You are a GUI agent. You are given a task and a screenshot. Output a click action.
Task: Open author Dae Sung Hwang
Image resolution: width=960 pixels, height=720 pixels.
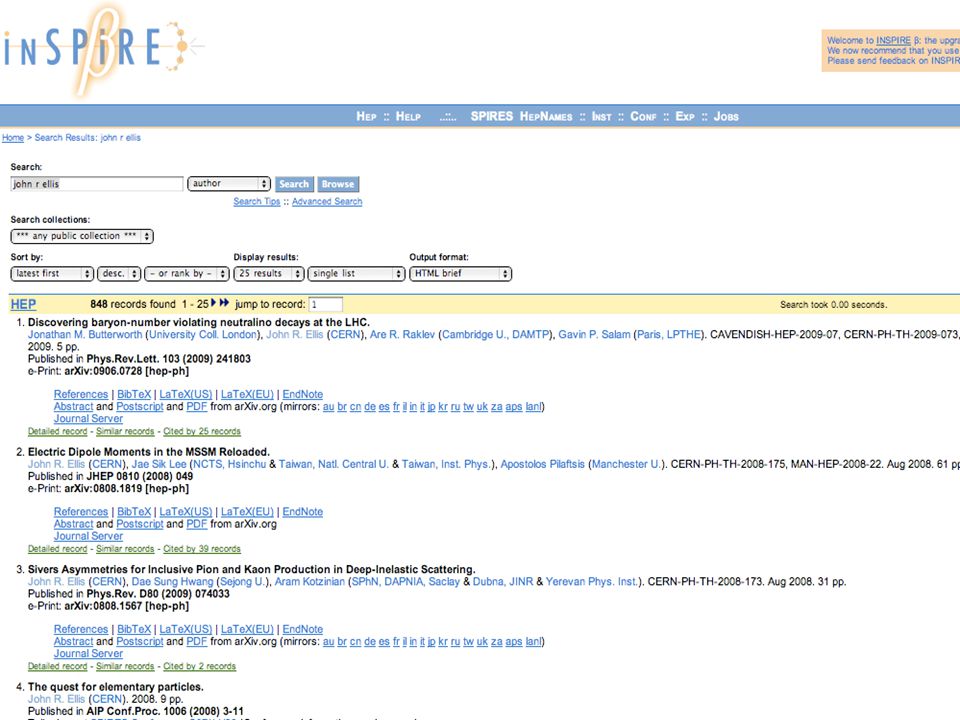point(172,582)
